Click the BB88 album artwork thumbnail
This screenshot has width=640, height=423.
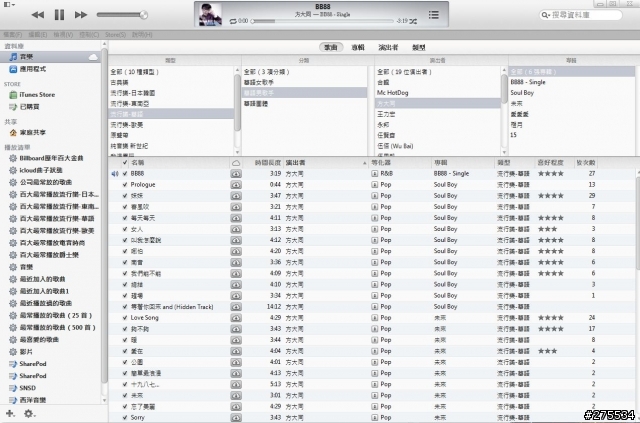210,15
